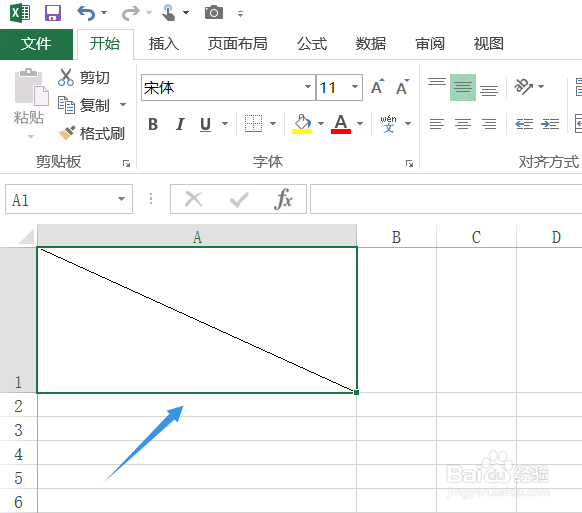Save the workbook with the floppy disk icon
The image size is (582, 513).
click(53, 13)
